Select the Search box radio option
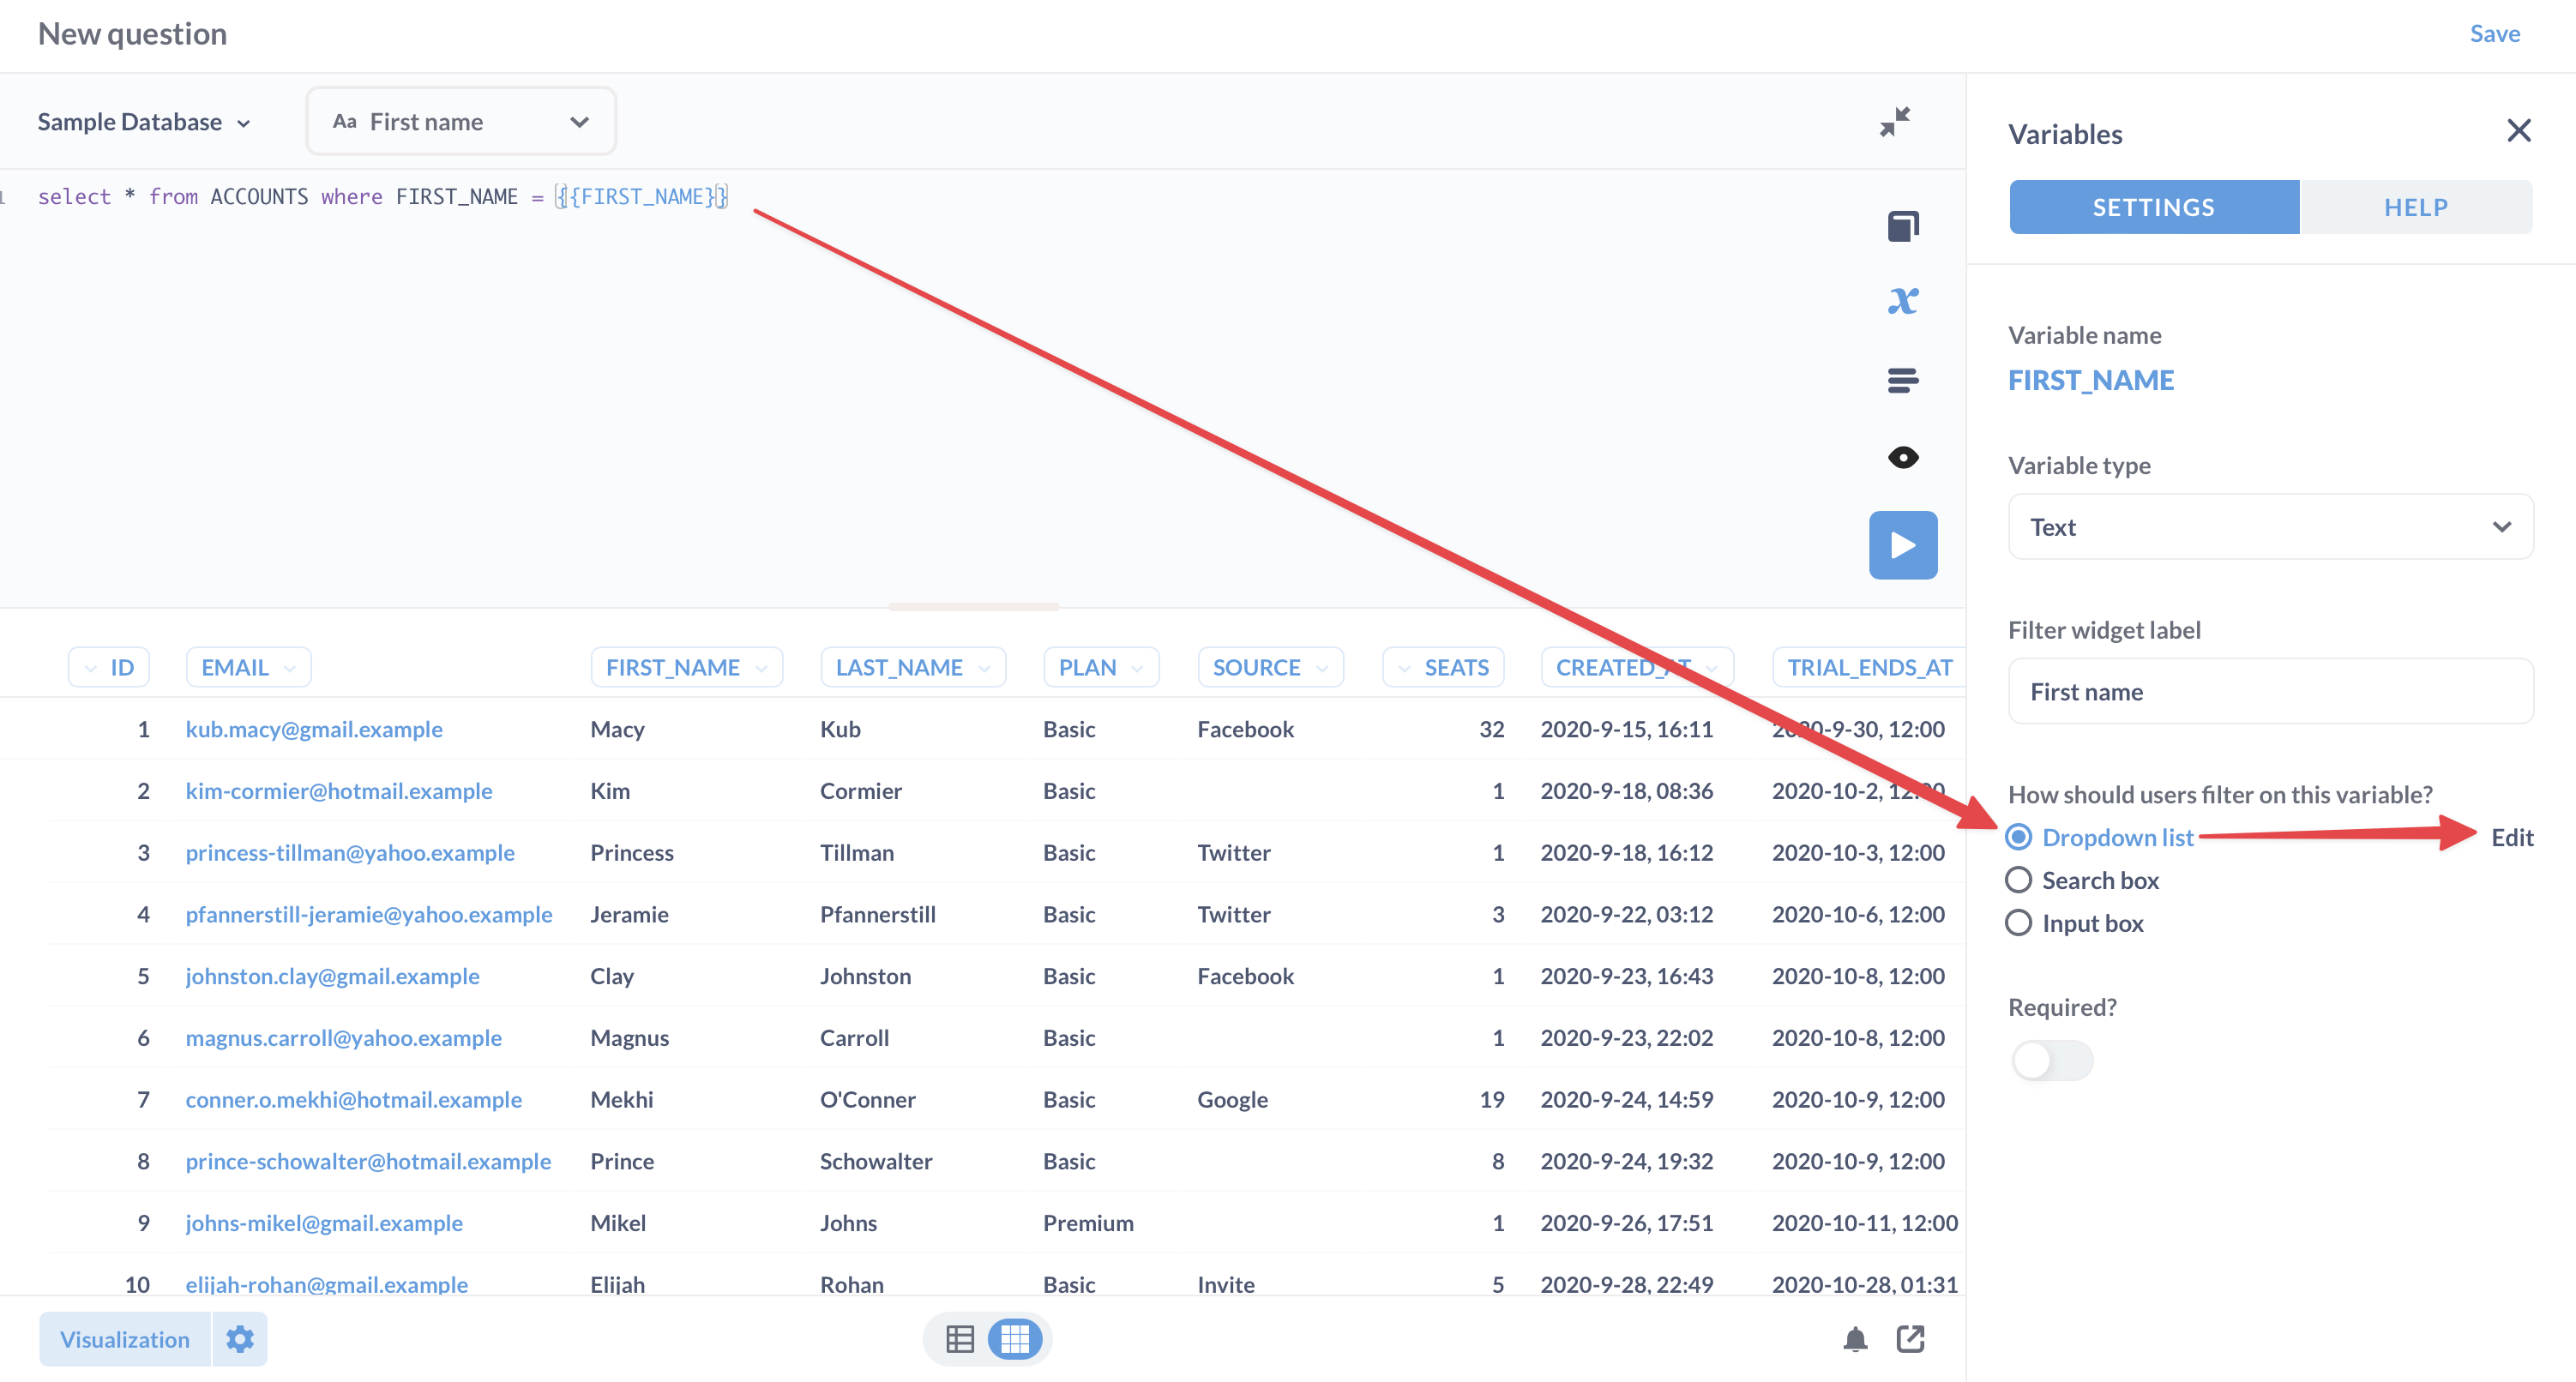 click(2018, 879)
